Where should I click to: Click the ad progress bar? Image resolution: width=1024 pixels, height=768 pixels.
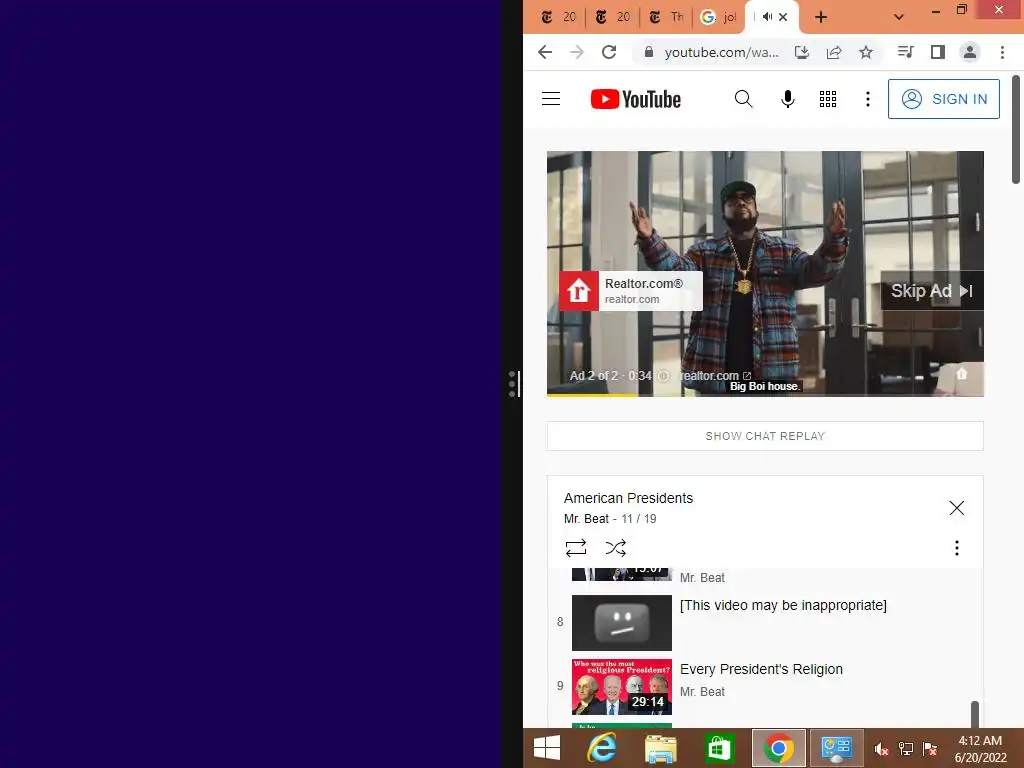pos(765,395)
